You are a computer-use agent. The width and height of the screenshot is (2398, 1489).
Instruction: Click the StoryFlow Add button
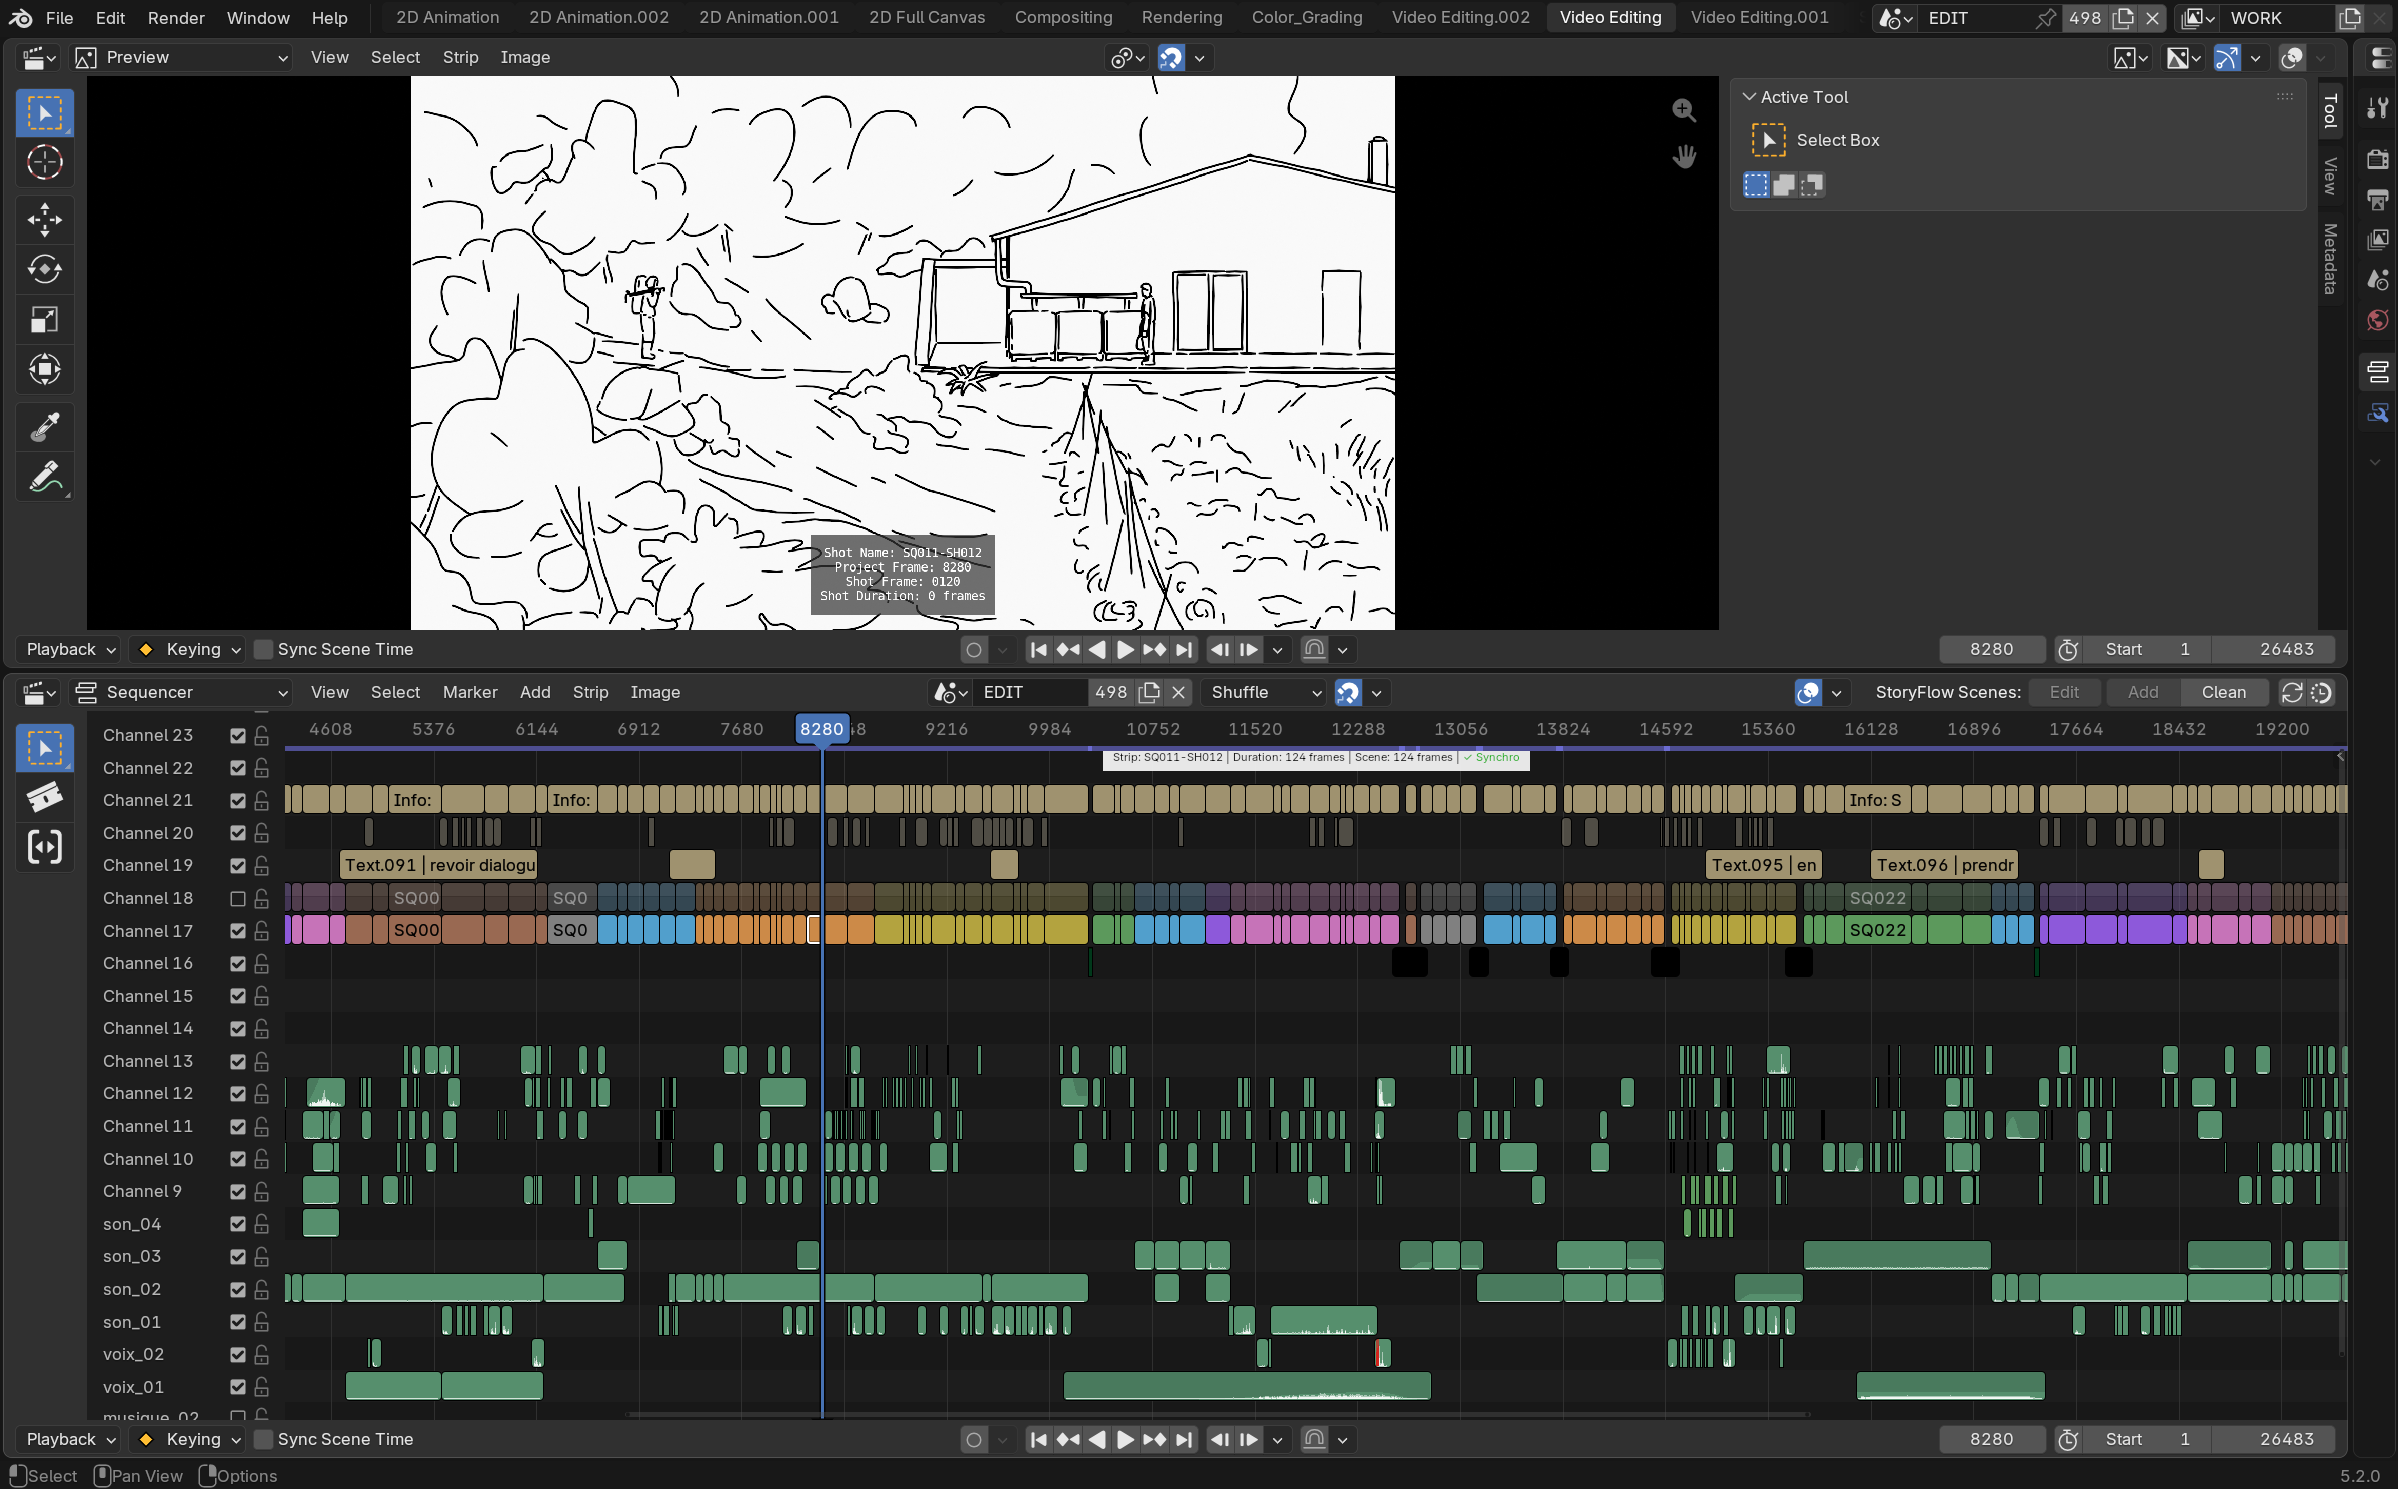click(x=2143, y=693)
